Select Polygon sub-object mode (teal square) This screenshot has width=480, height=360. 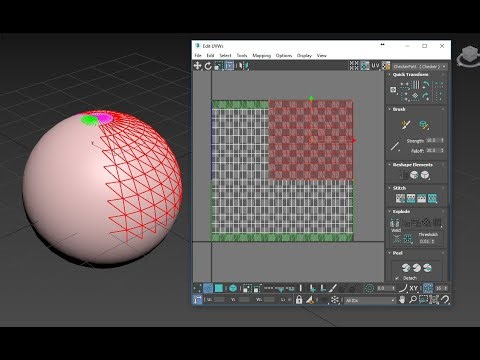tap(219, 288)
